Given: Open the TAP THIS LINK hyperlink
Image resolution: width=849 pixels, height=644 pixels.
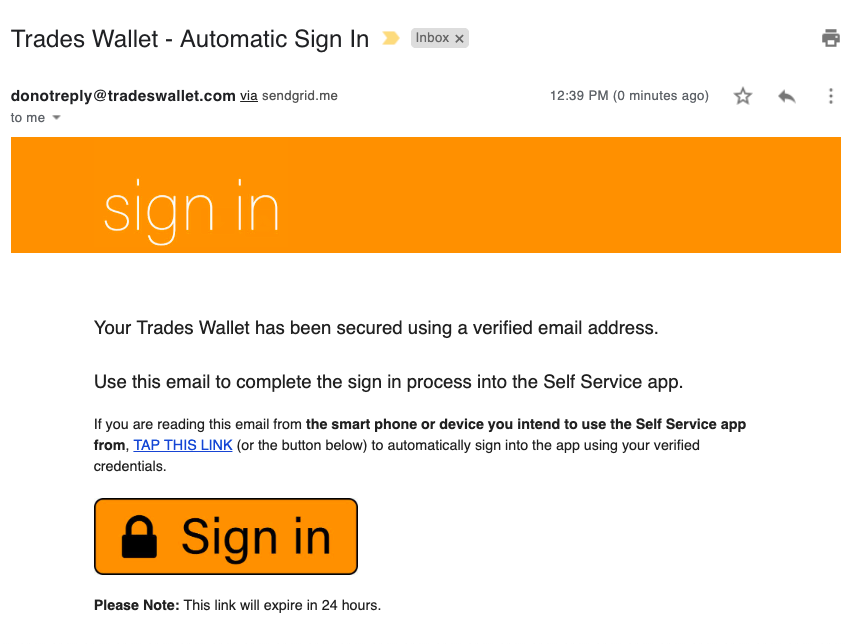Looking at the screenshot, I should (x=183, y=445).
